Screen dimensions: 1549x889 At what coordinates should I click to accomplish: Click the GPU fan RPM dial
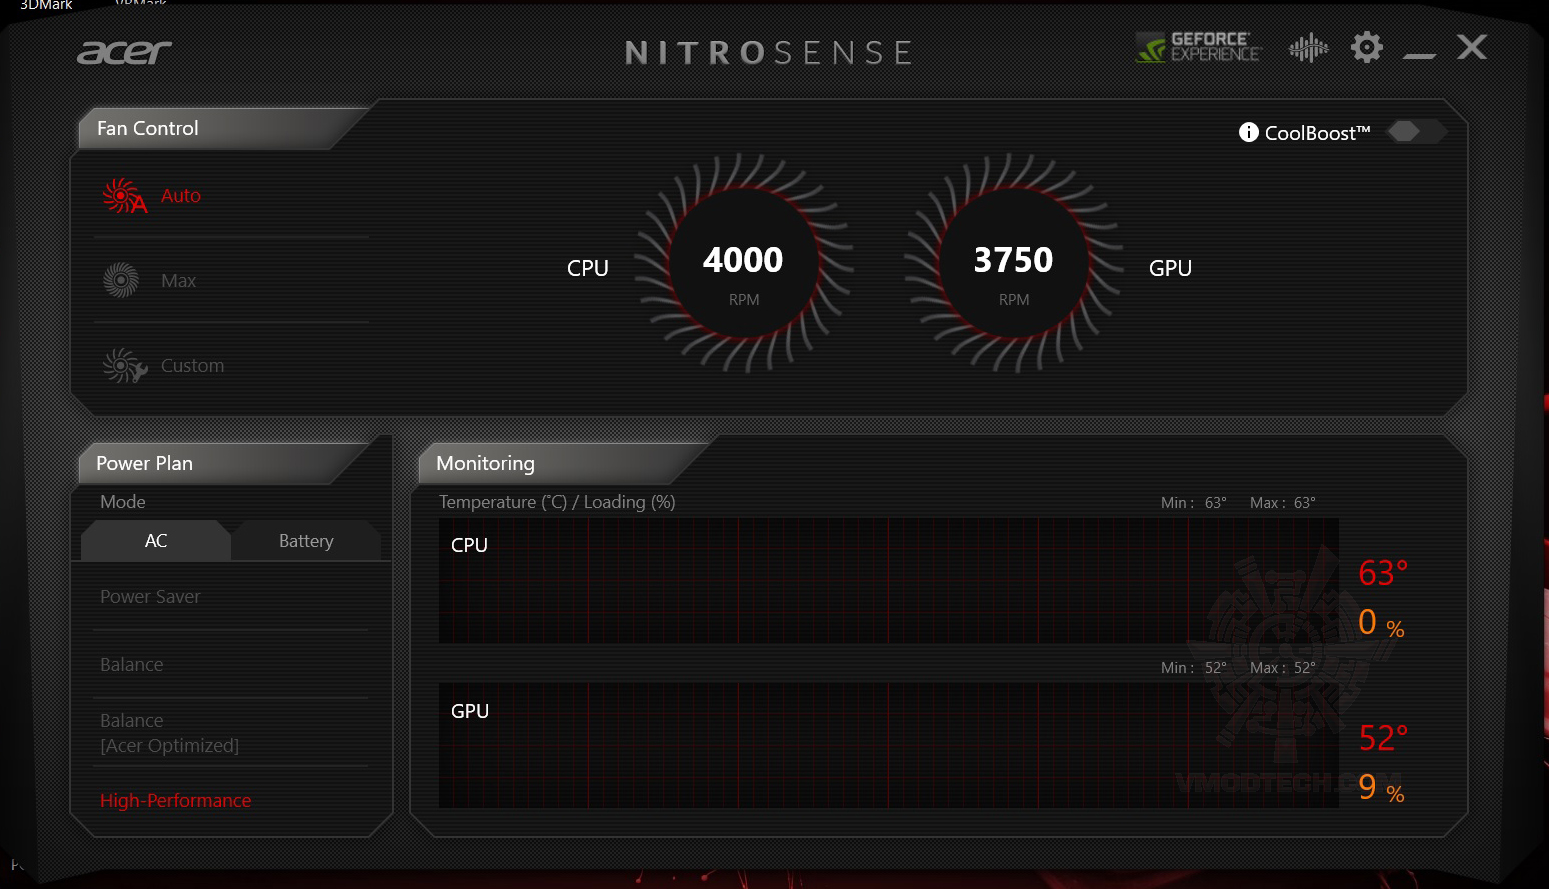[1013, 264]
